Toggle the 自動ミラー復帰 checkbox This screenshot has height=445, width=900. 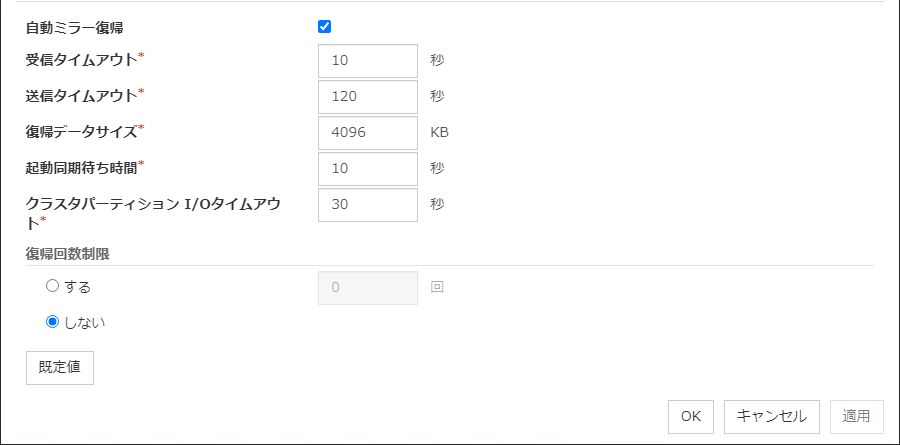pos(324,27)
